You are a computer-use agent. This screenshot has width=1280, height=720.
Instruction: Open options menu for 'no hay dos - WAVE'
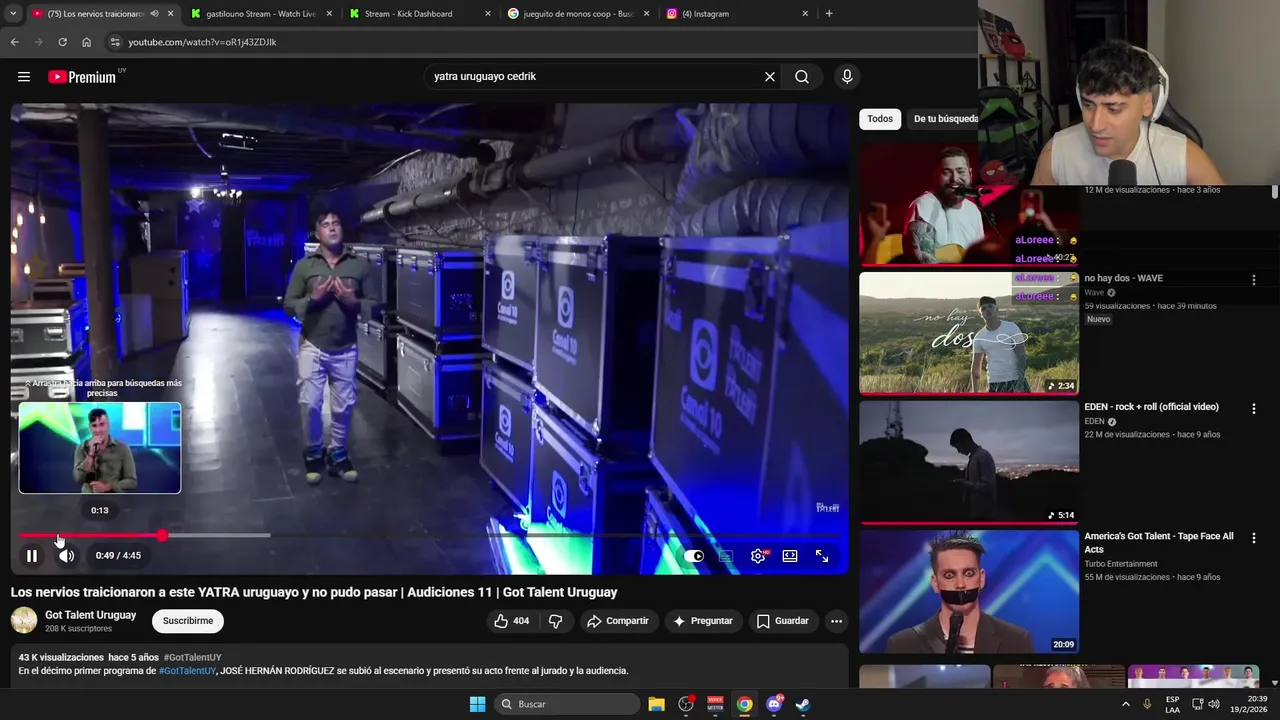(1253, 280)
